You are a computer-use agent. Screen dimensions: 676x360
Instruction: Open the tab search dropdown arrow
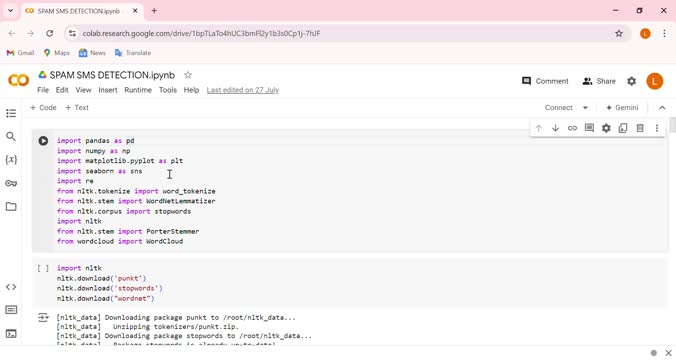tap(10, 11)
